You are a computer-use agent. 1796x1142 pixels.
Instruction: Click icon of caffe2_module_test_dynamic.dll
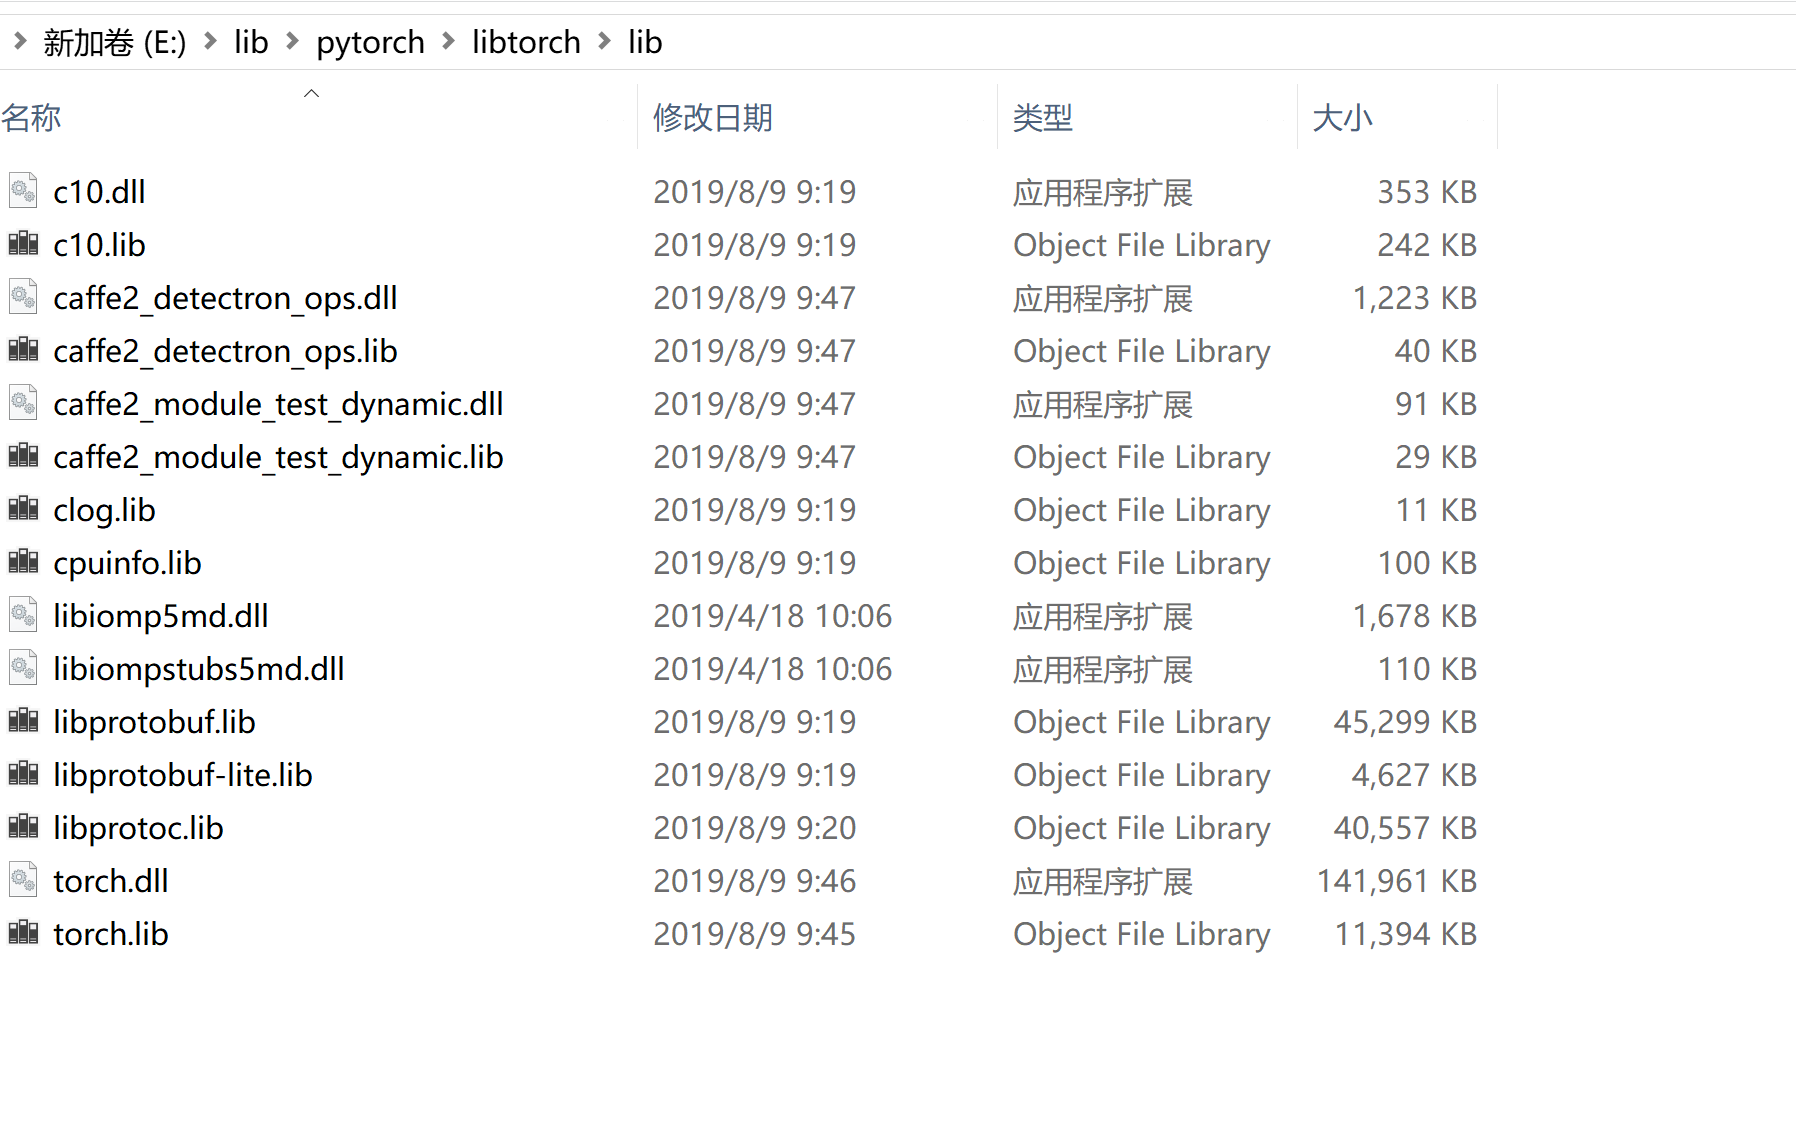23,402
